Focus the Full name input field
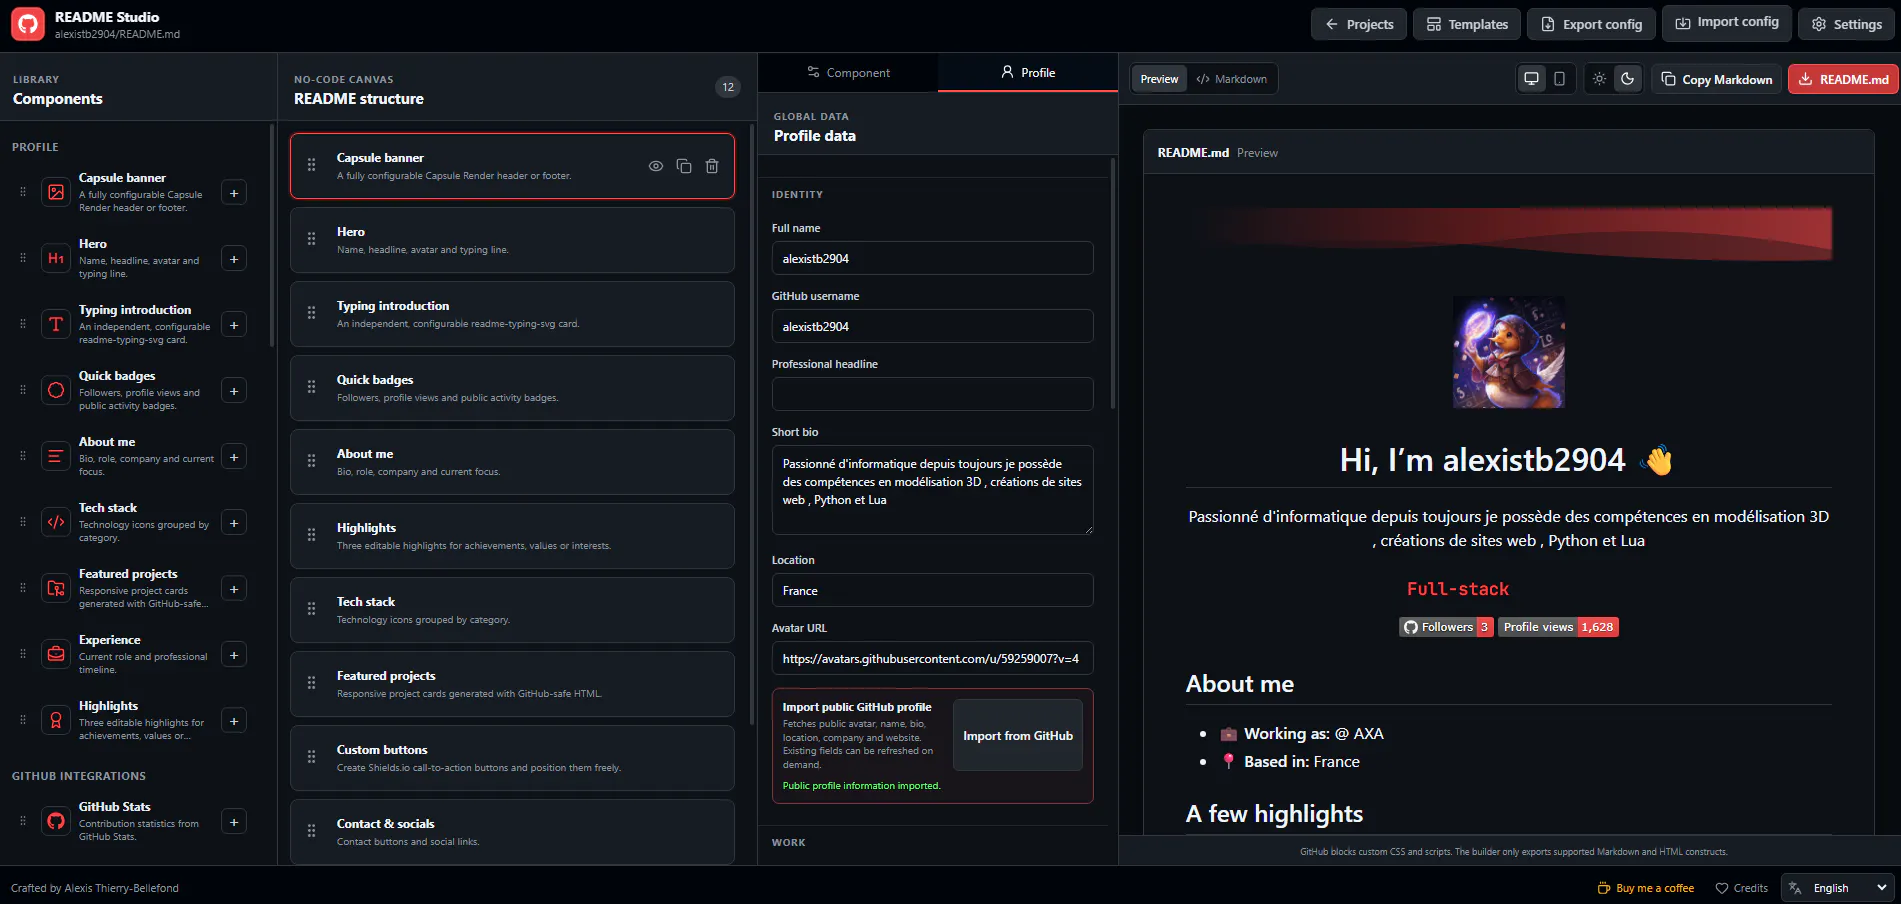The width and height of the screenshot is (1901, 904). (932, 258)
